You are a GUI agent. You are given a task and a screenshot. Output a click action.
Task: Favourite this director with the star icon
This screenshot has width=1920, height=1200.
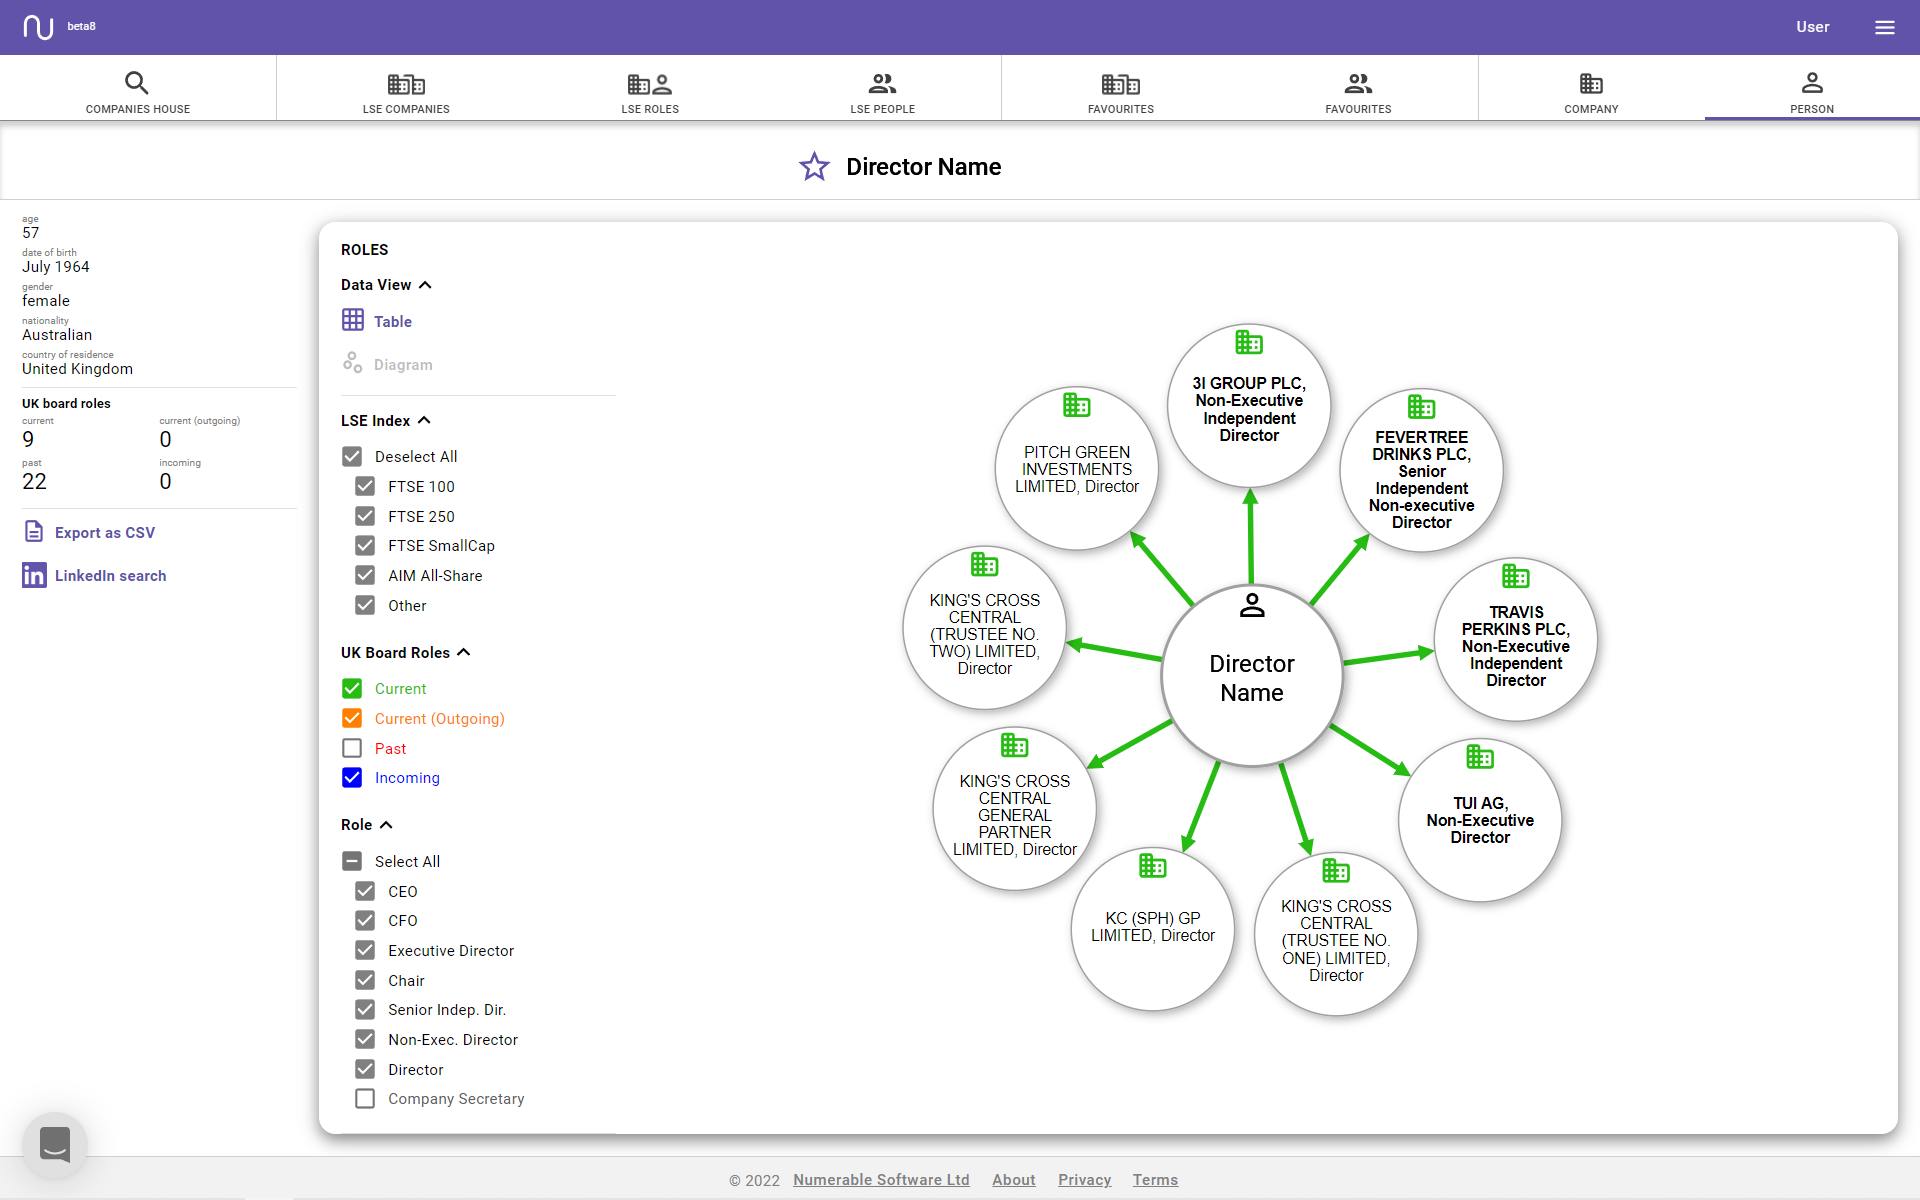[x=814, y=167]
